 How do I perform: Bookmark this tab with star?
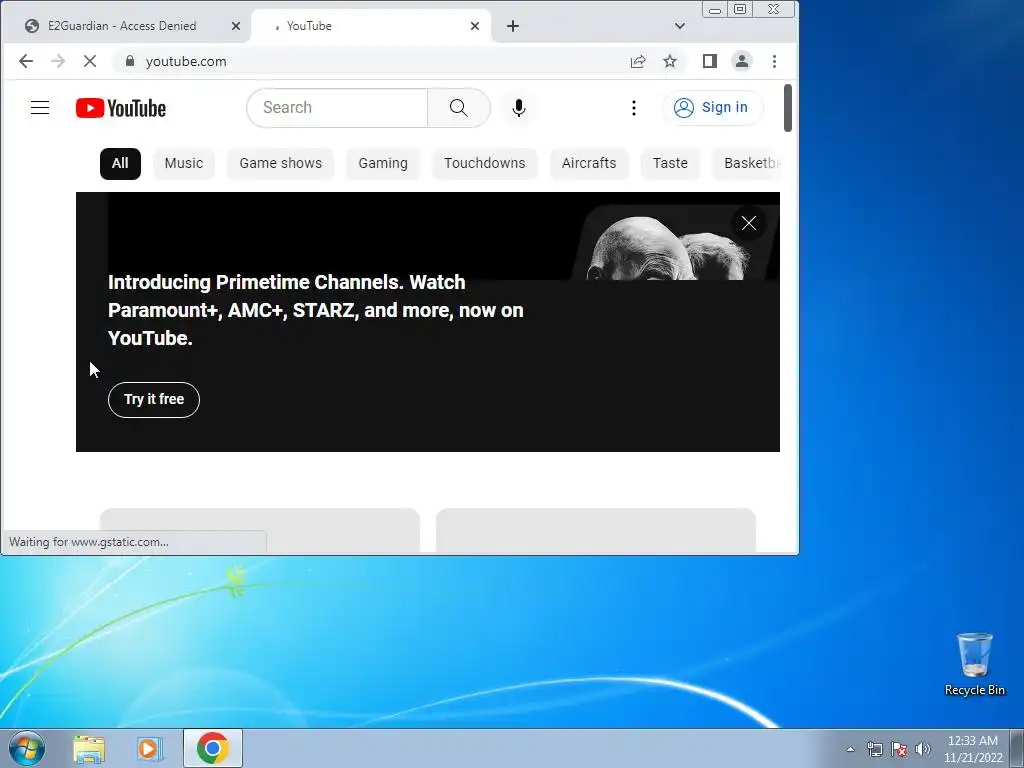[x=670, y=61]
